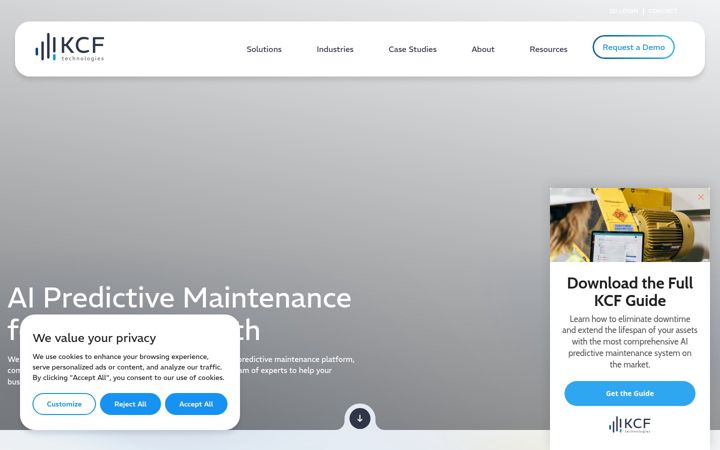The width and height of the screenshot is (720, 450).
Task: Open the About menu
Action: coord(483,49)
